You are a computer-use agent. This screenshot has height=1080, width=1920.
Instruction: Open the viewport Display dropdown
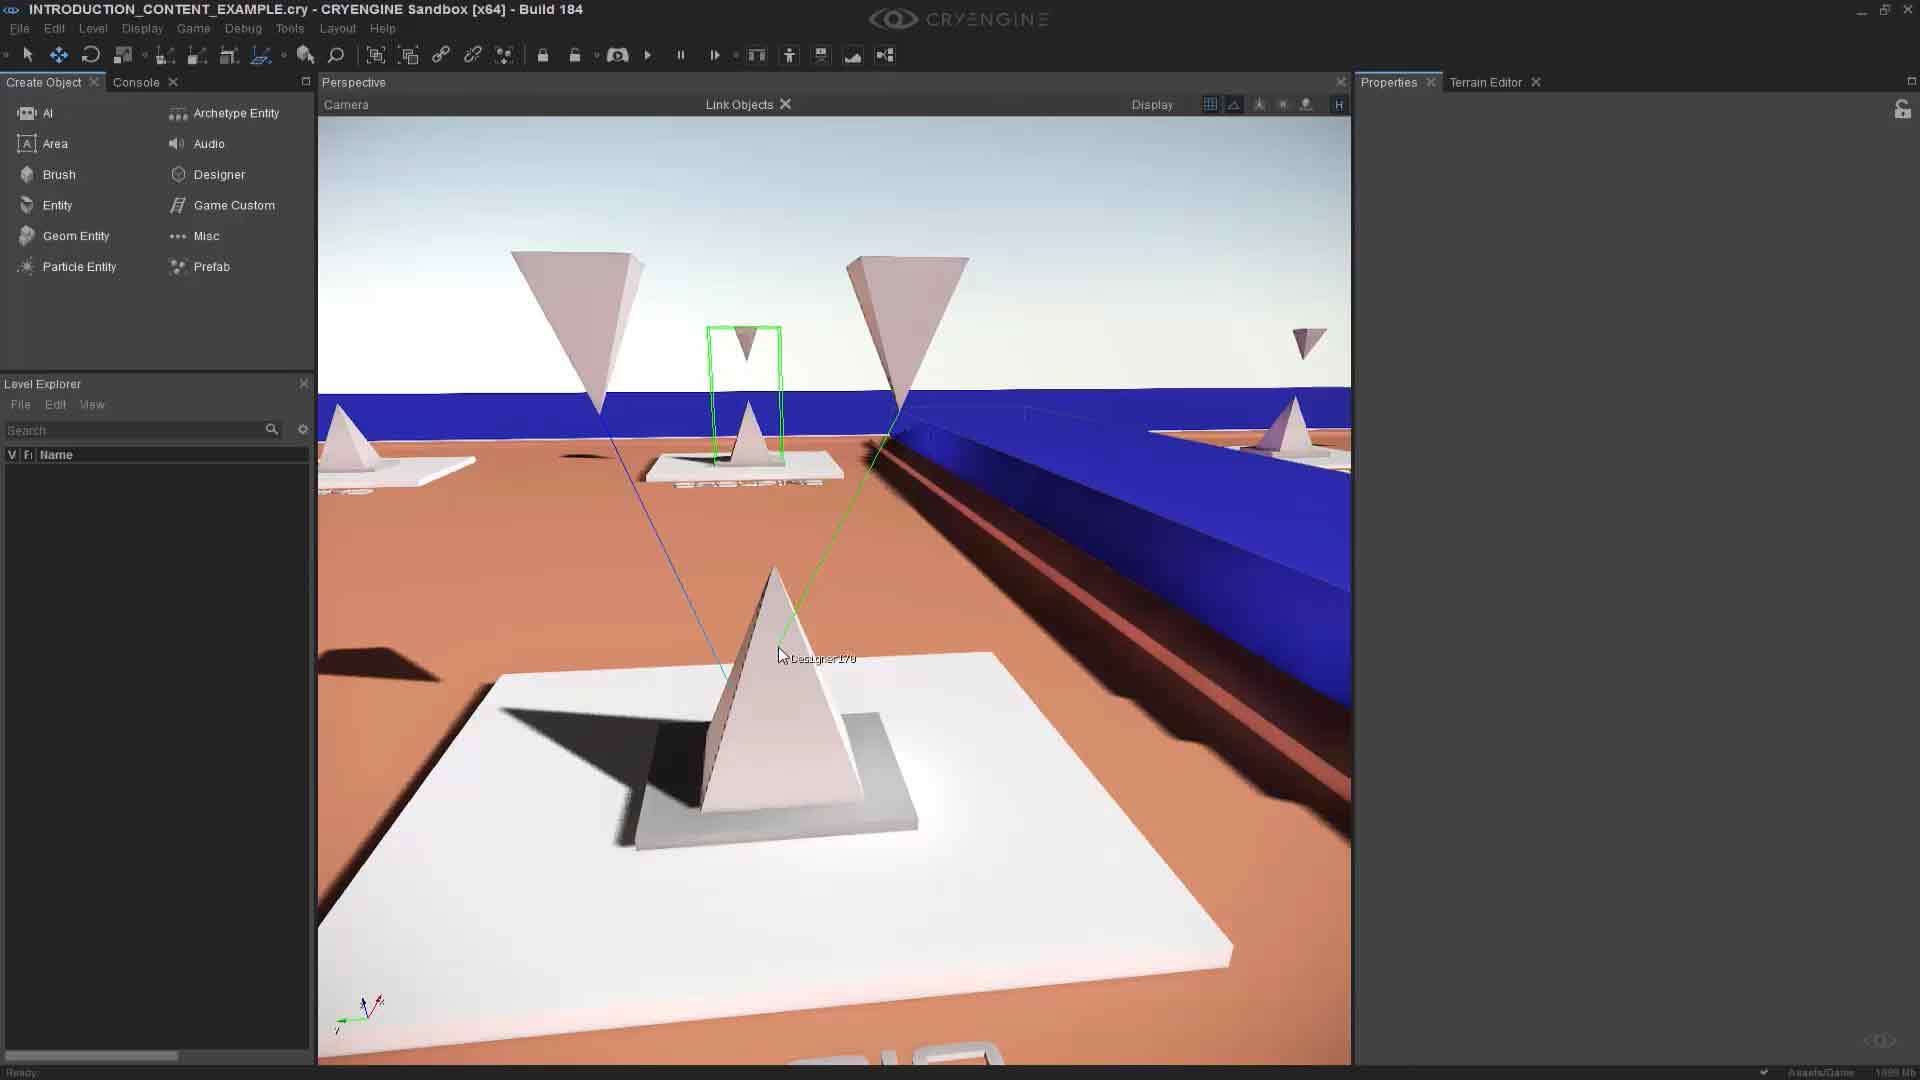(1152, 104)
